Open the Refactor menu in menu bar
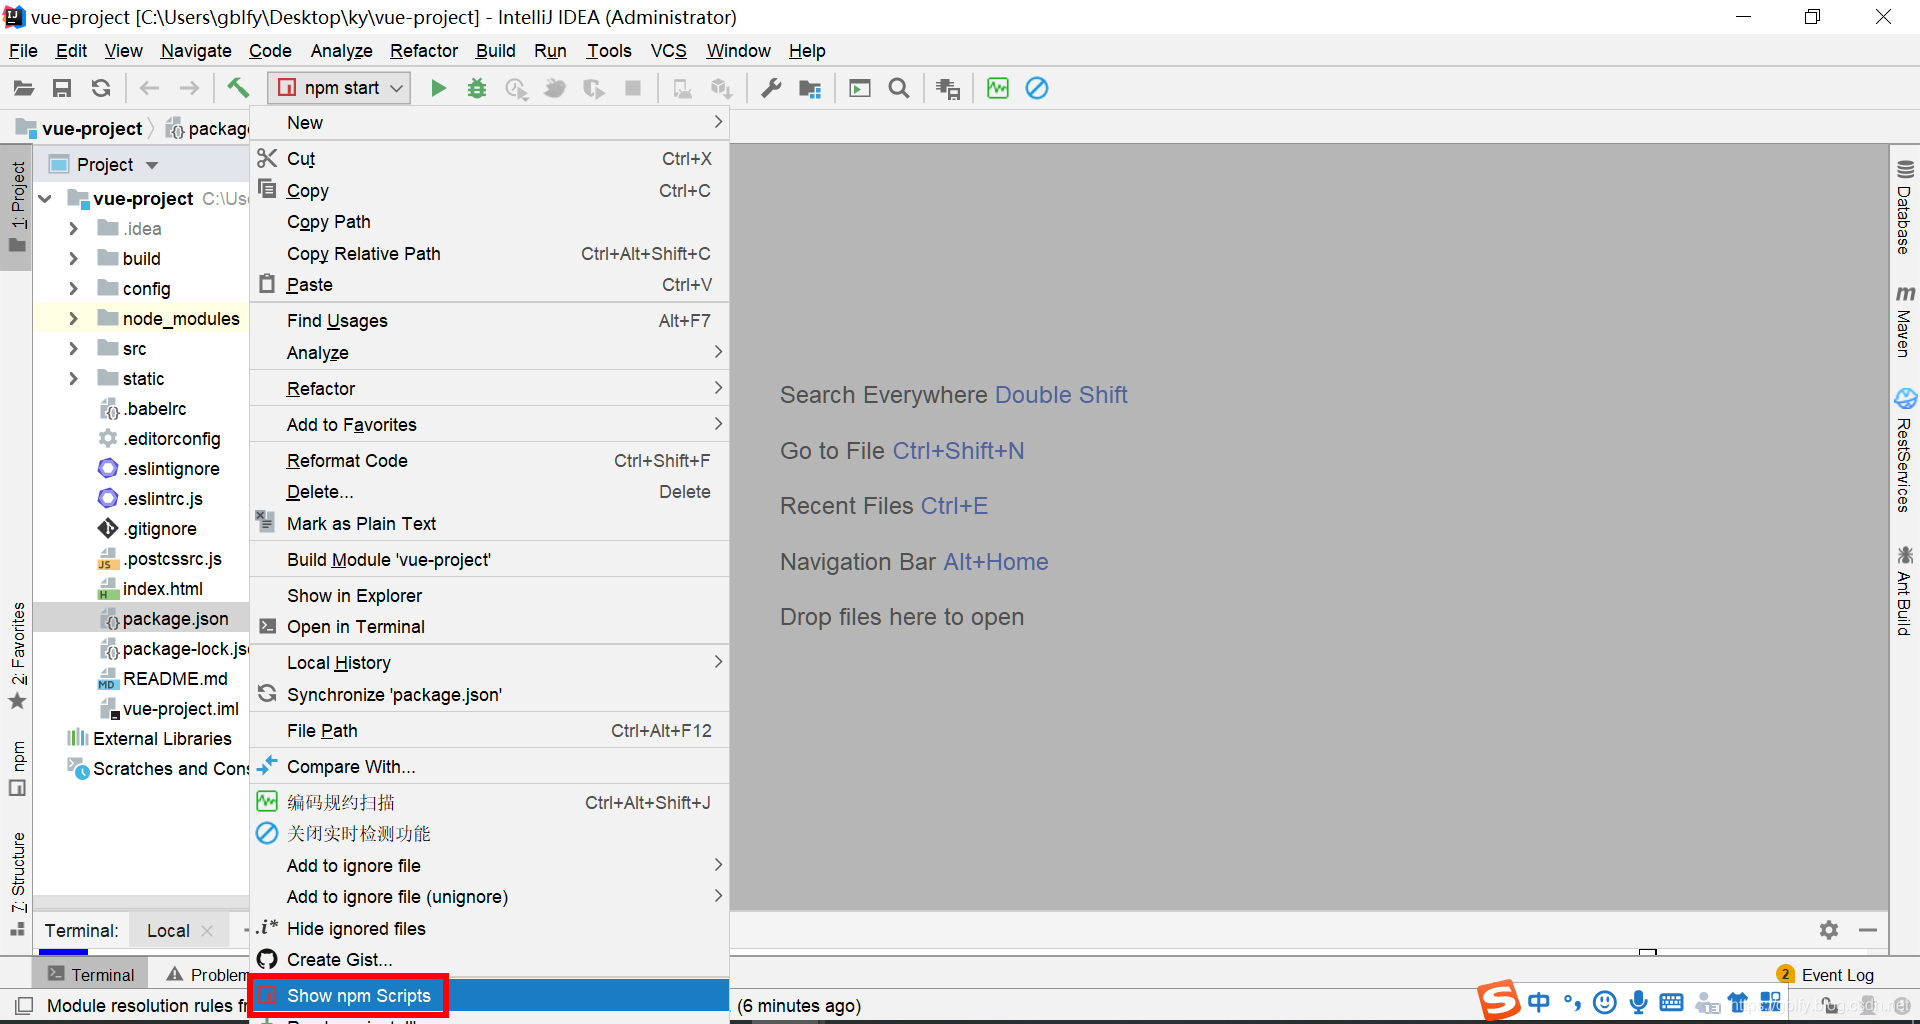The width and height of the screenshot is (1920, 1024). click(424, 51)
